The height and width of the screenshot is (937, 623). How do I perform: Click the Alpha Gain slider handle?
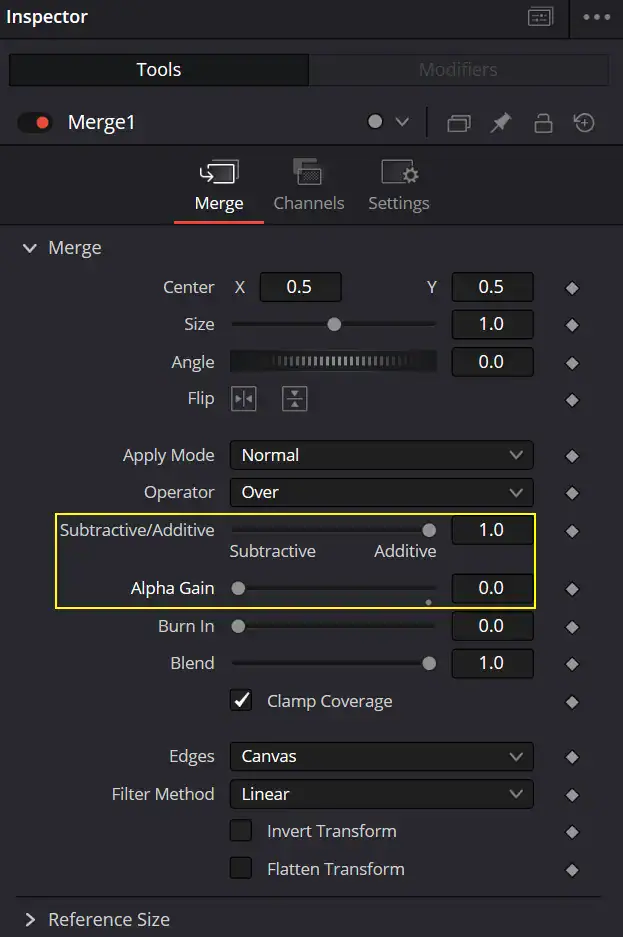(x=238, y=588)
